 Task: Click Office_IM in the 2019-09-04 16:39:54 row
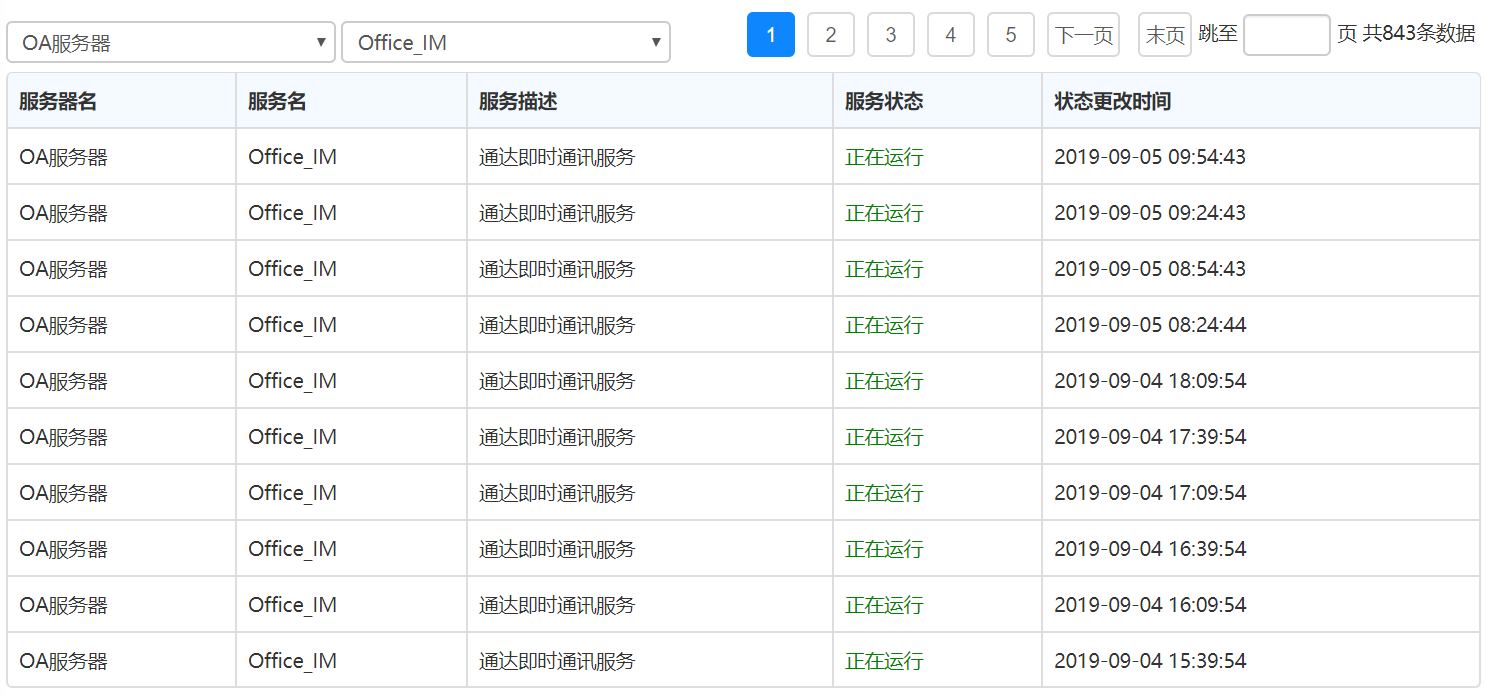[292, 549]
